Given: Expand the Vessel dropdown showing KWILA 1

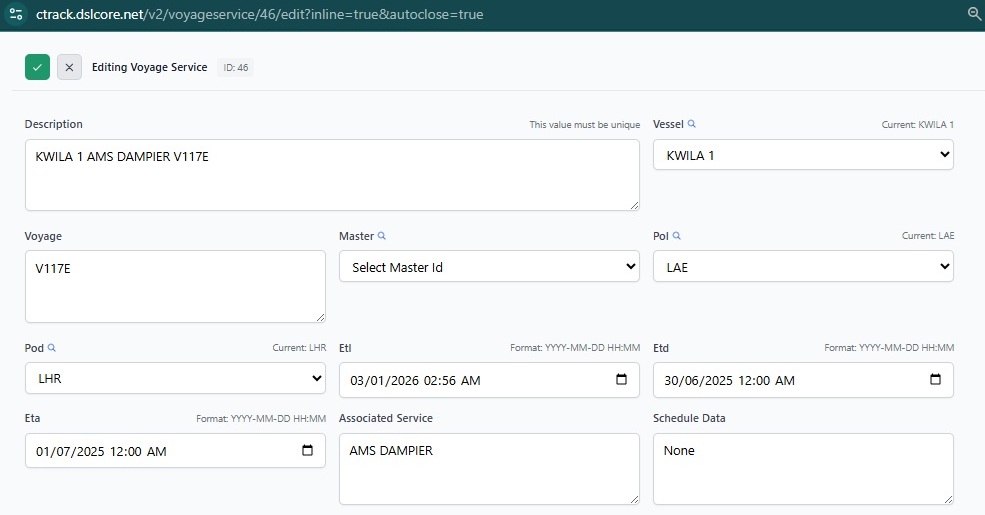Looking at the screenshot, I should (x=802, y=155).
